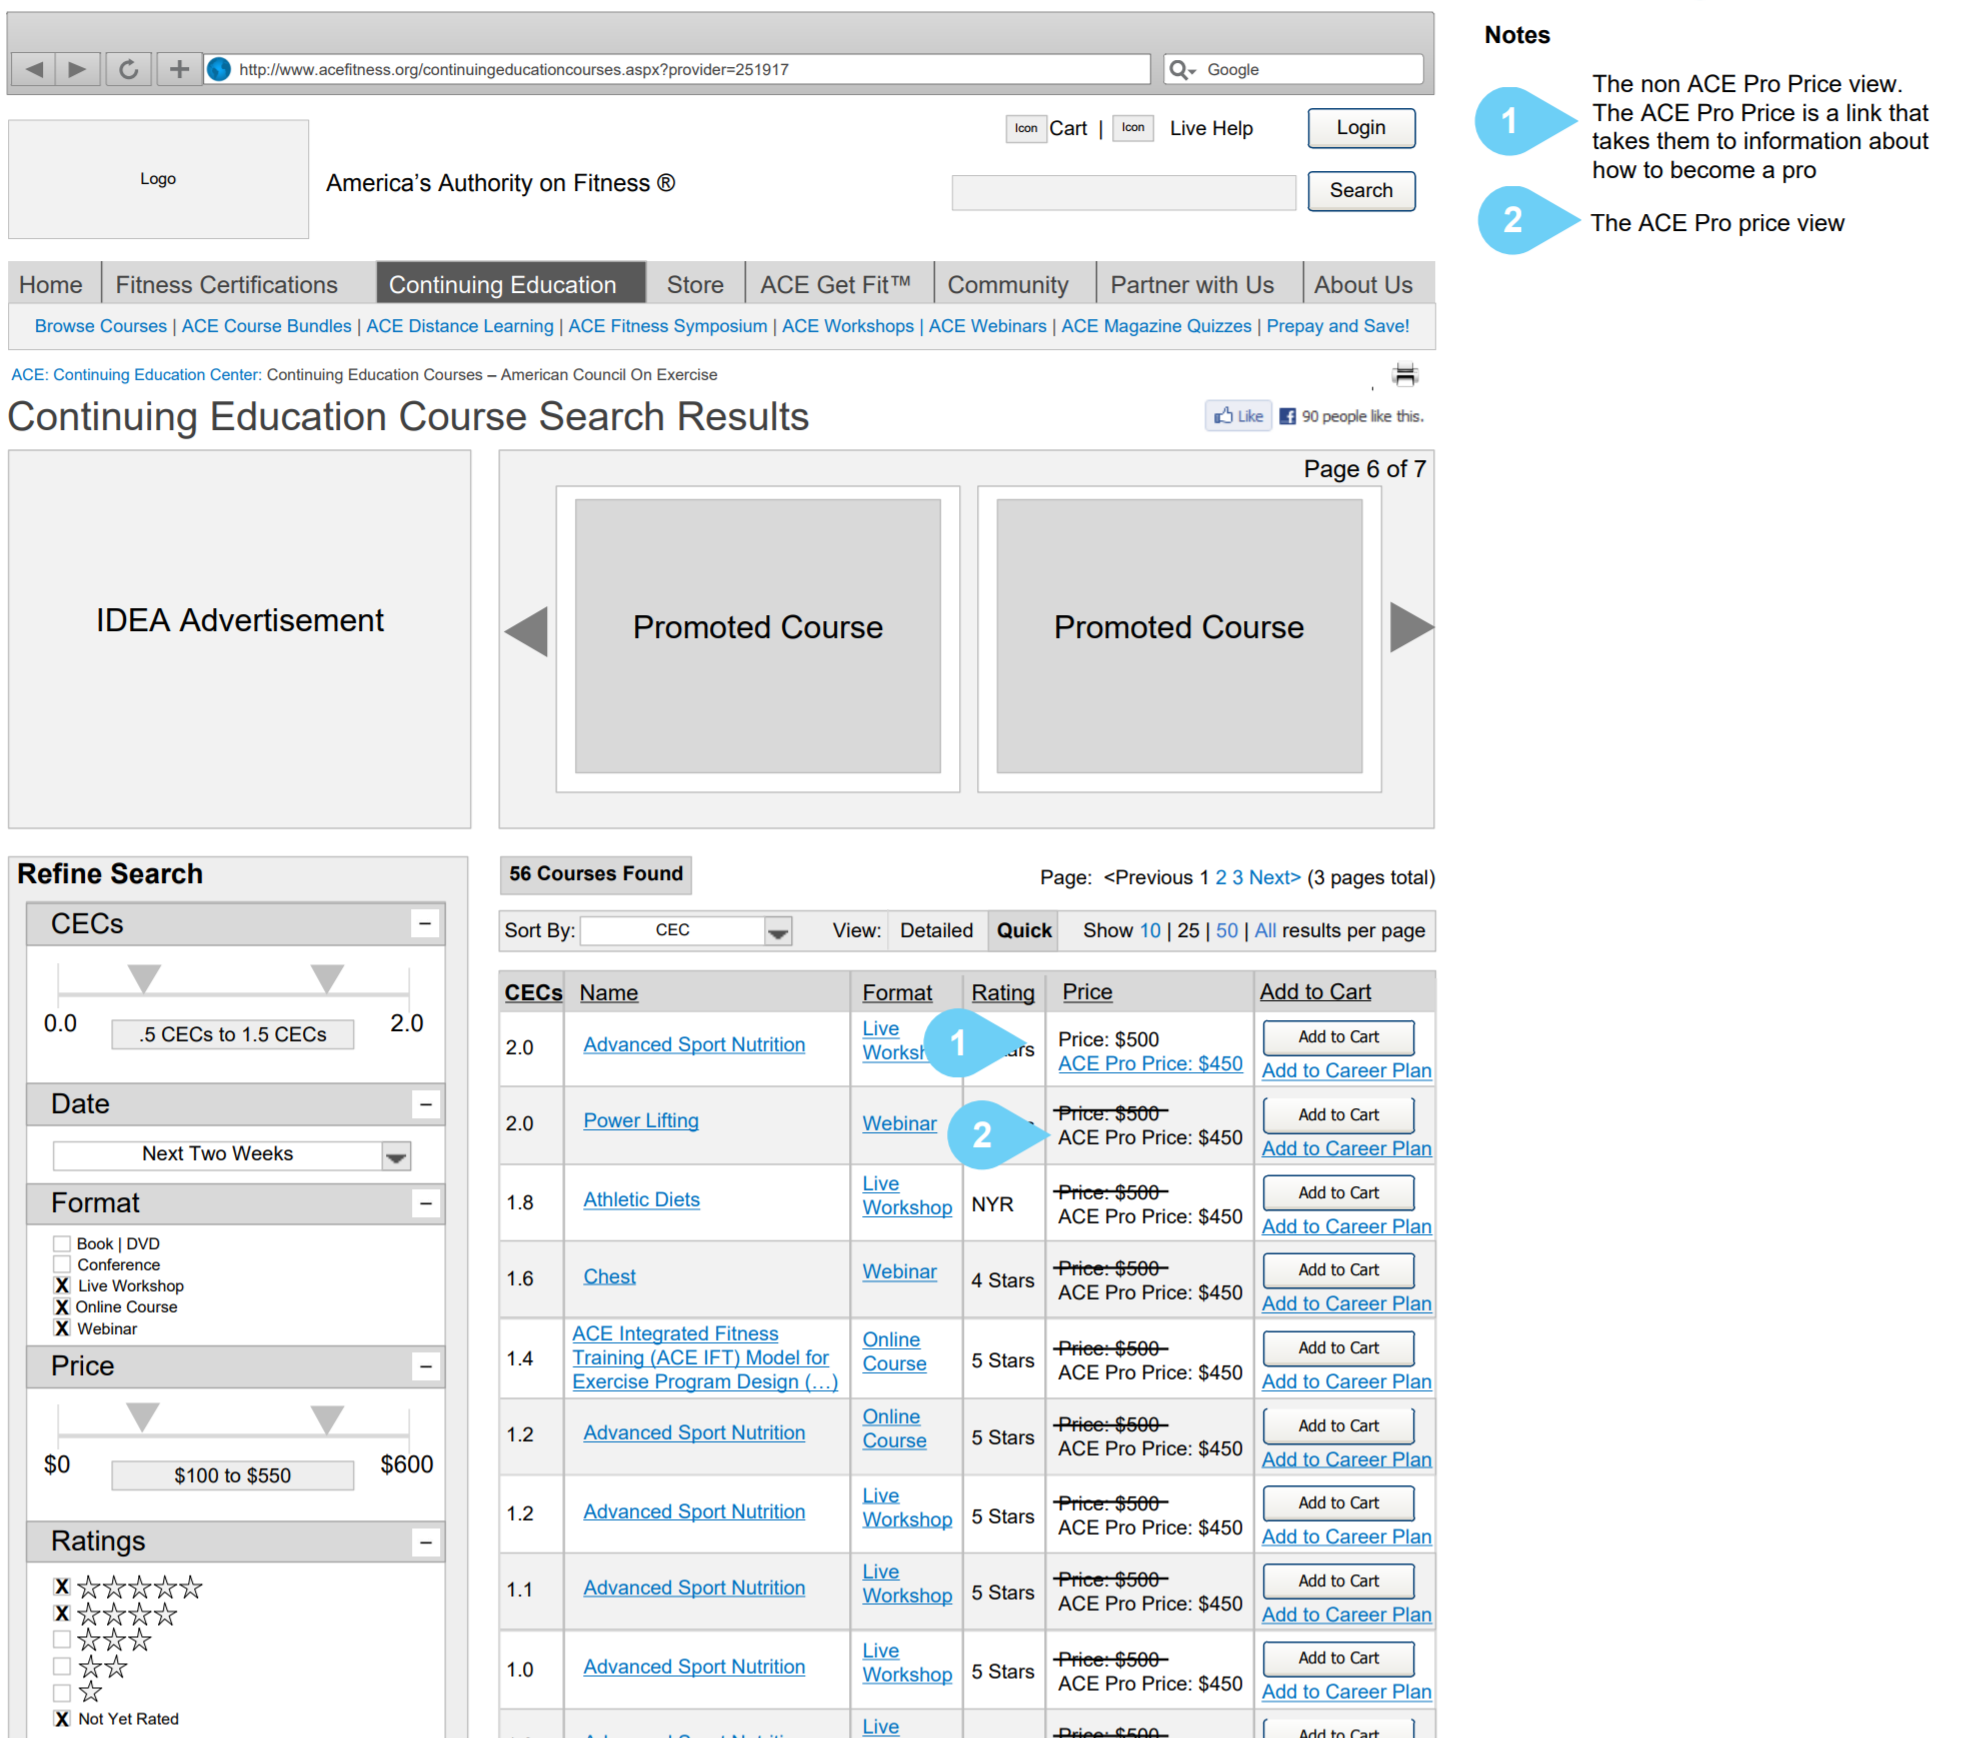Check the two-star rating checkbox

(62, 1666)
